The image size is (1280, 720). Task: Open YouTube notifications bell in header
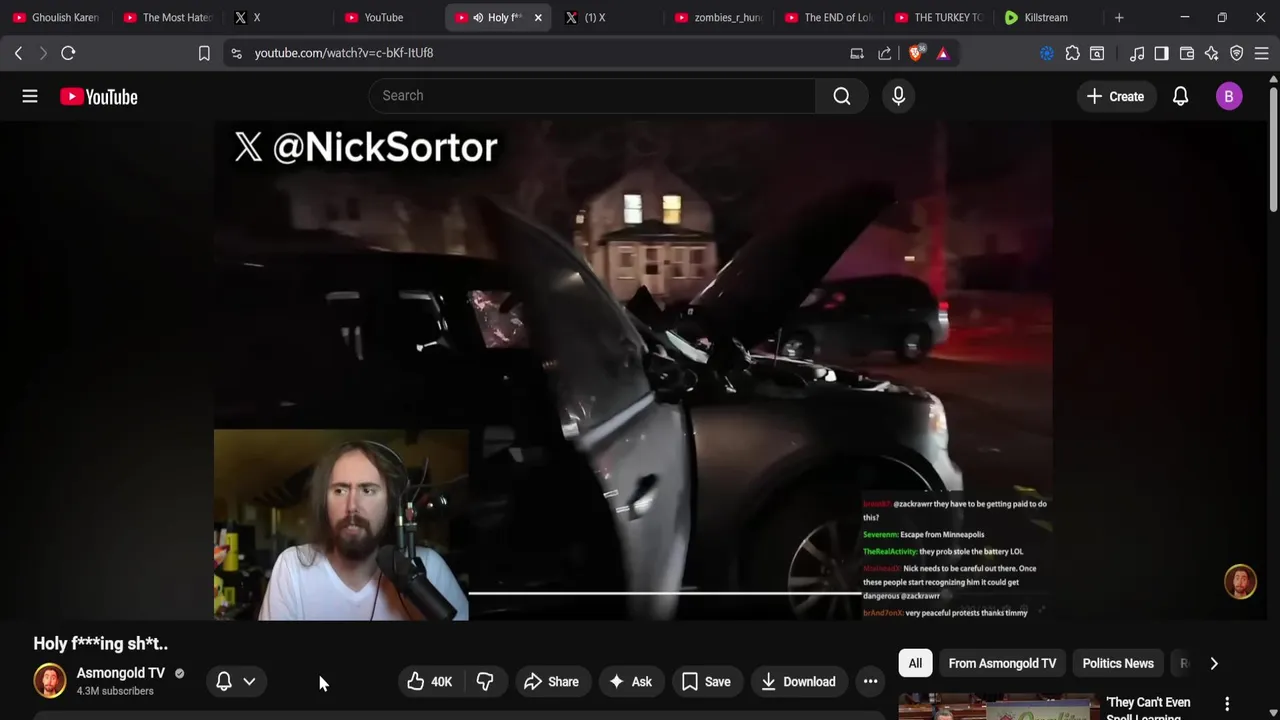pyautogui.click(x=1180, y=96)
